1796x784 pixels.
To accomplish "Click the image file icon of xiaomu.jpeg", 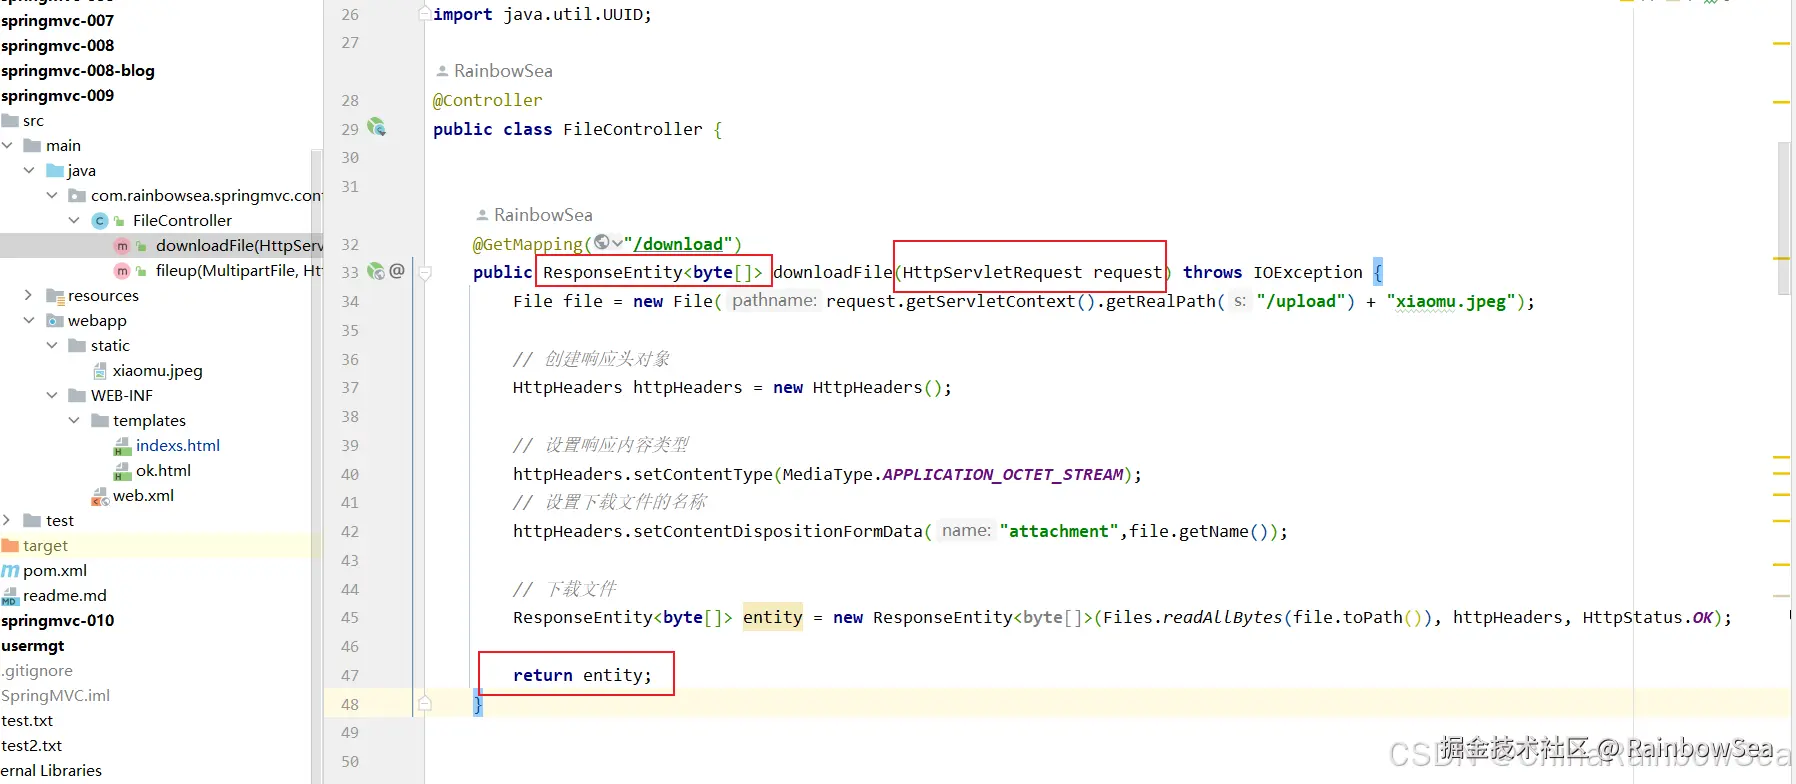I will coord(100,371).
